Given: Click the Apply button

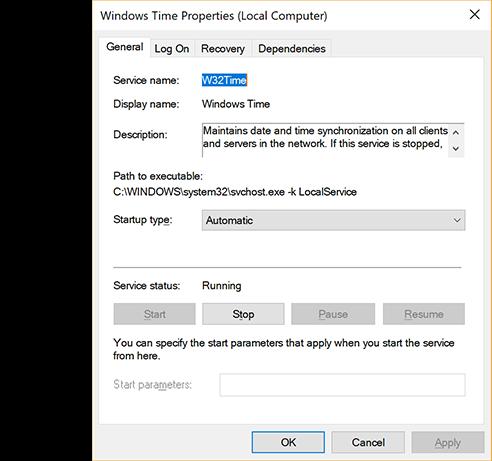Looking at the screenshot, I should (x=448, y=442).
